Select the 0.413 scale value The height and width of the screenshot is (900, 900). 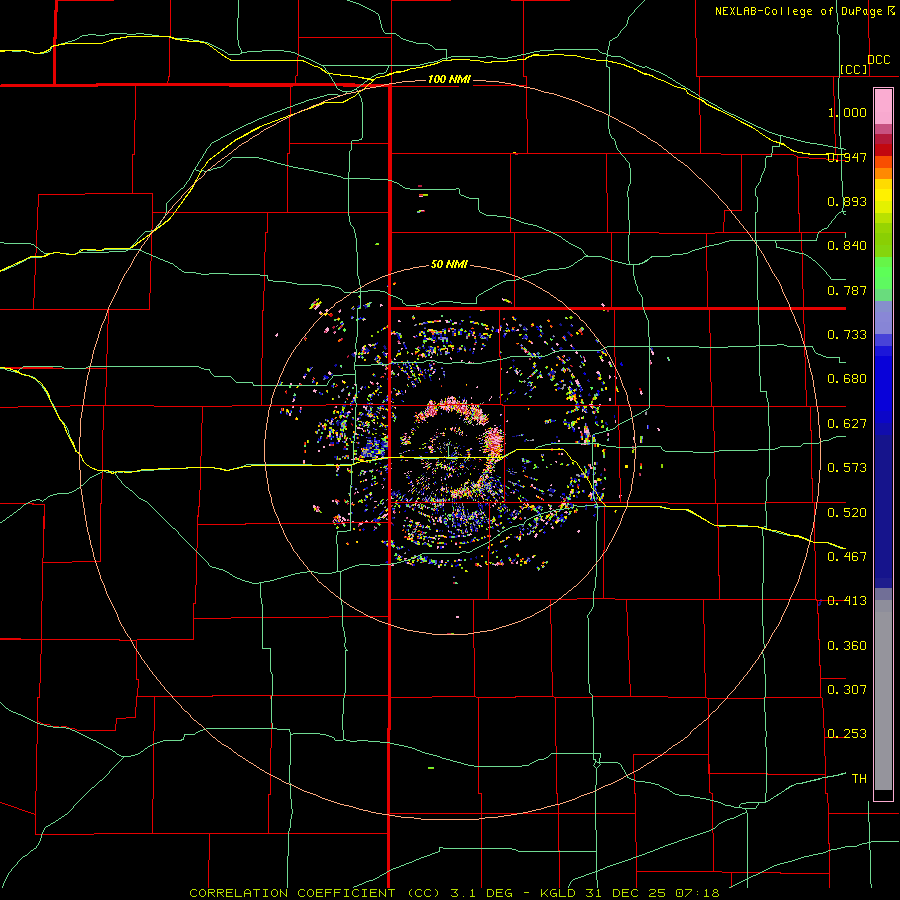tap(847, 601)
